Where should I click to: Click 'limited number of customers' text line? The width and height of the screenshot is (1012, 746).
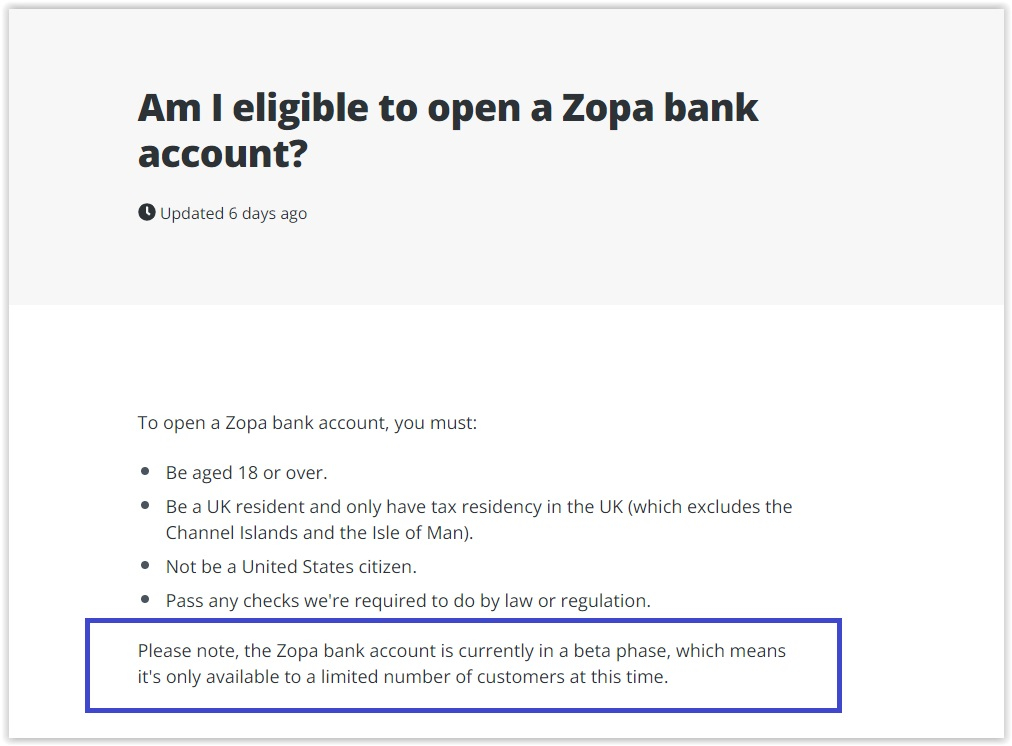tap(403, 676)
